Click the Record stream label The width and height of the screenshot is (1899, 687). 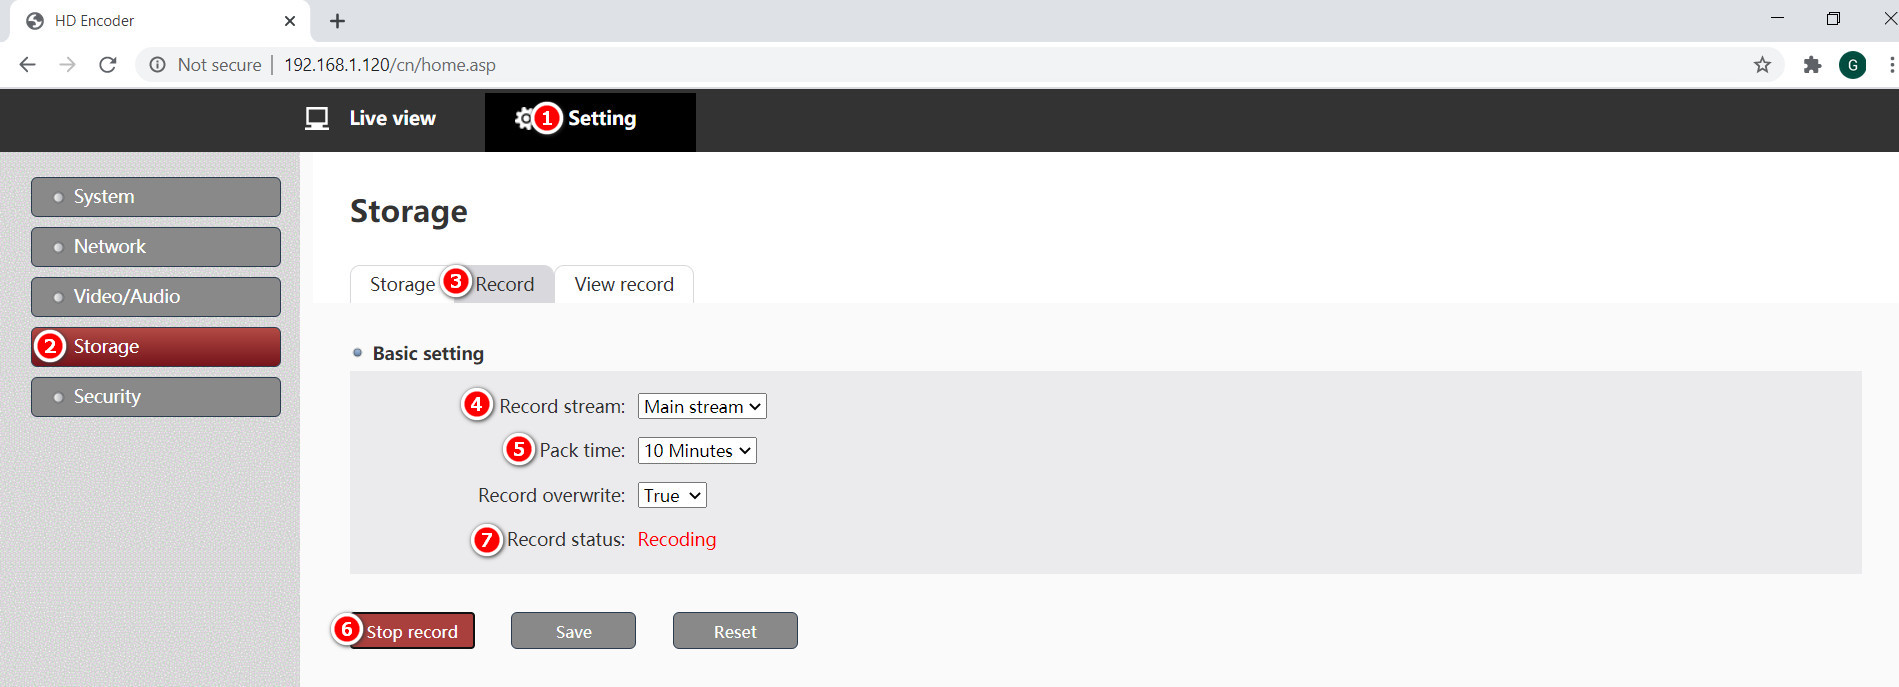[562, 407]
